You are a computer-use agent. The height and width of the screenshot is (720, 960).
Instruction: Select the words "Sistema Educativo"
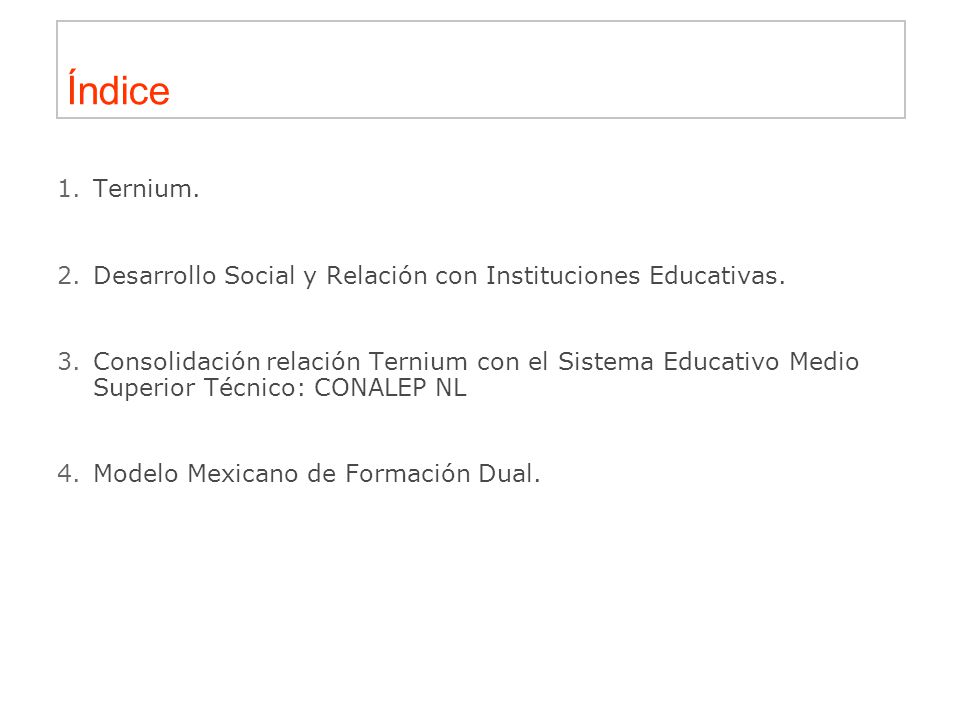(669, 361)
